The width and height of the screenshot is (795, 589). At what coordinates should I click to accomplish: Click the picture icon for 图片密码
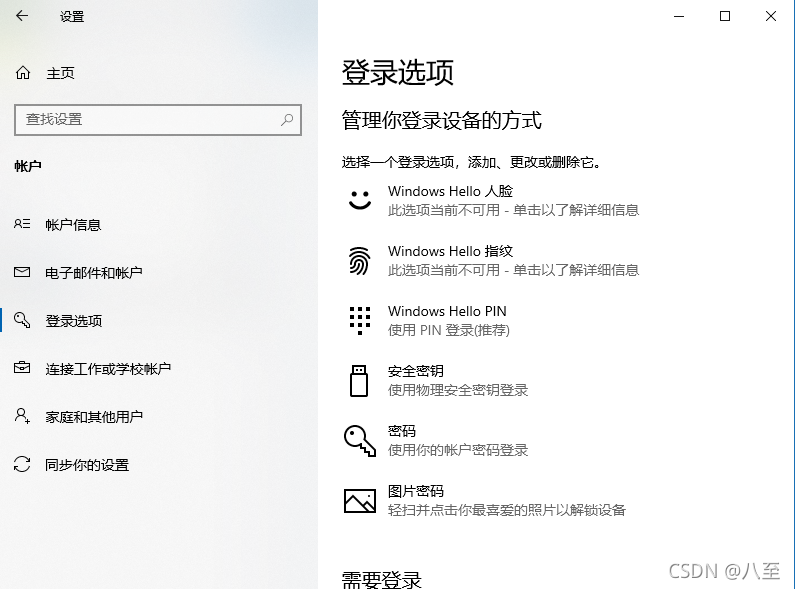(360, 501)
